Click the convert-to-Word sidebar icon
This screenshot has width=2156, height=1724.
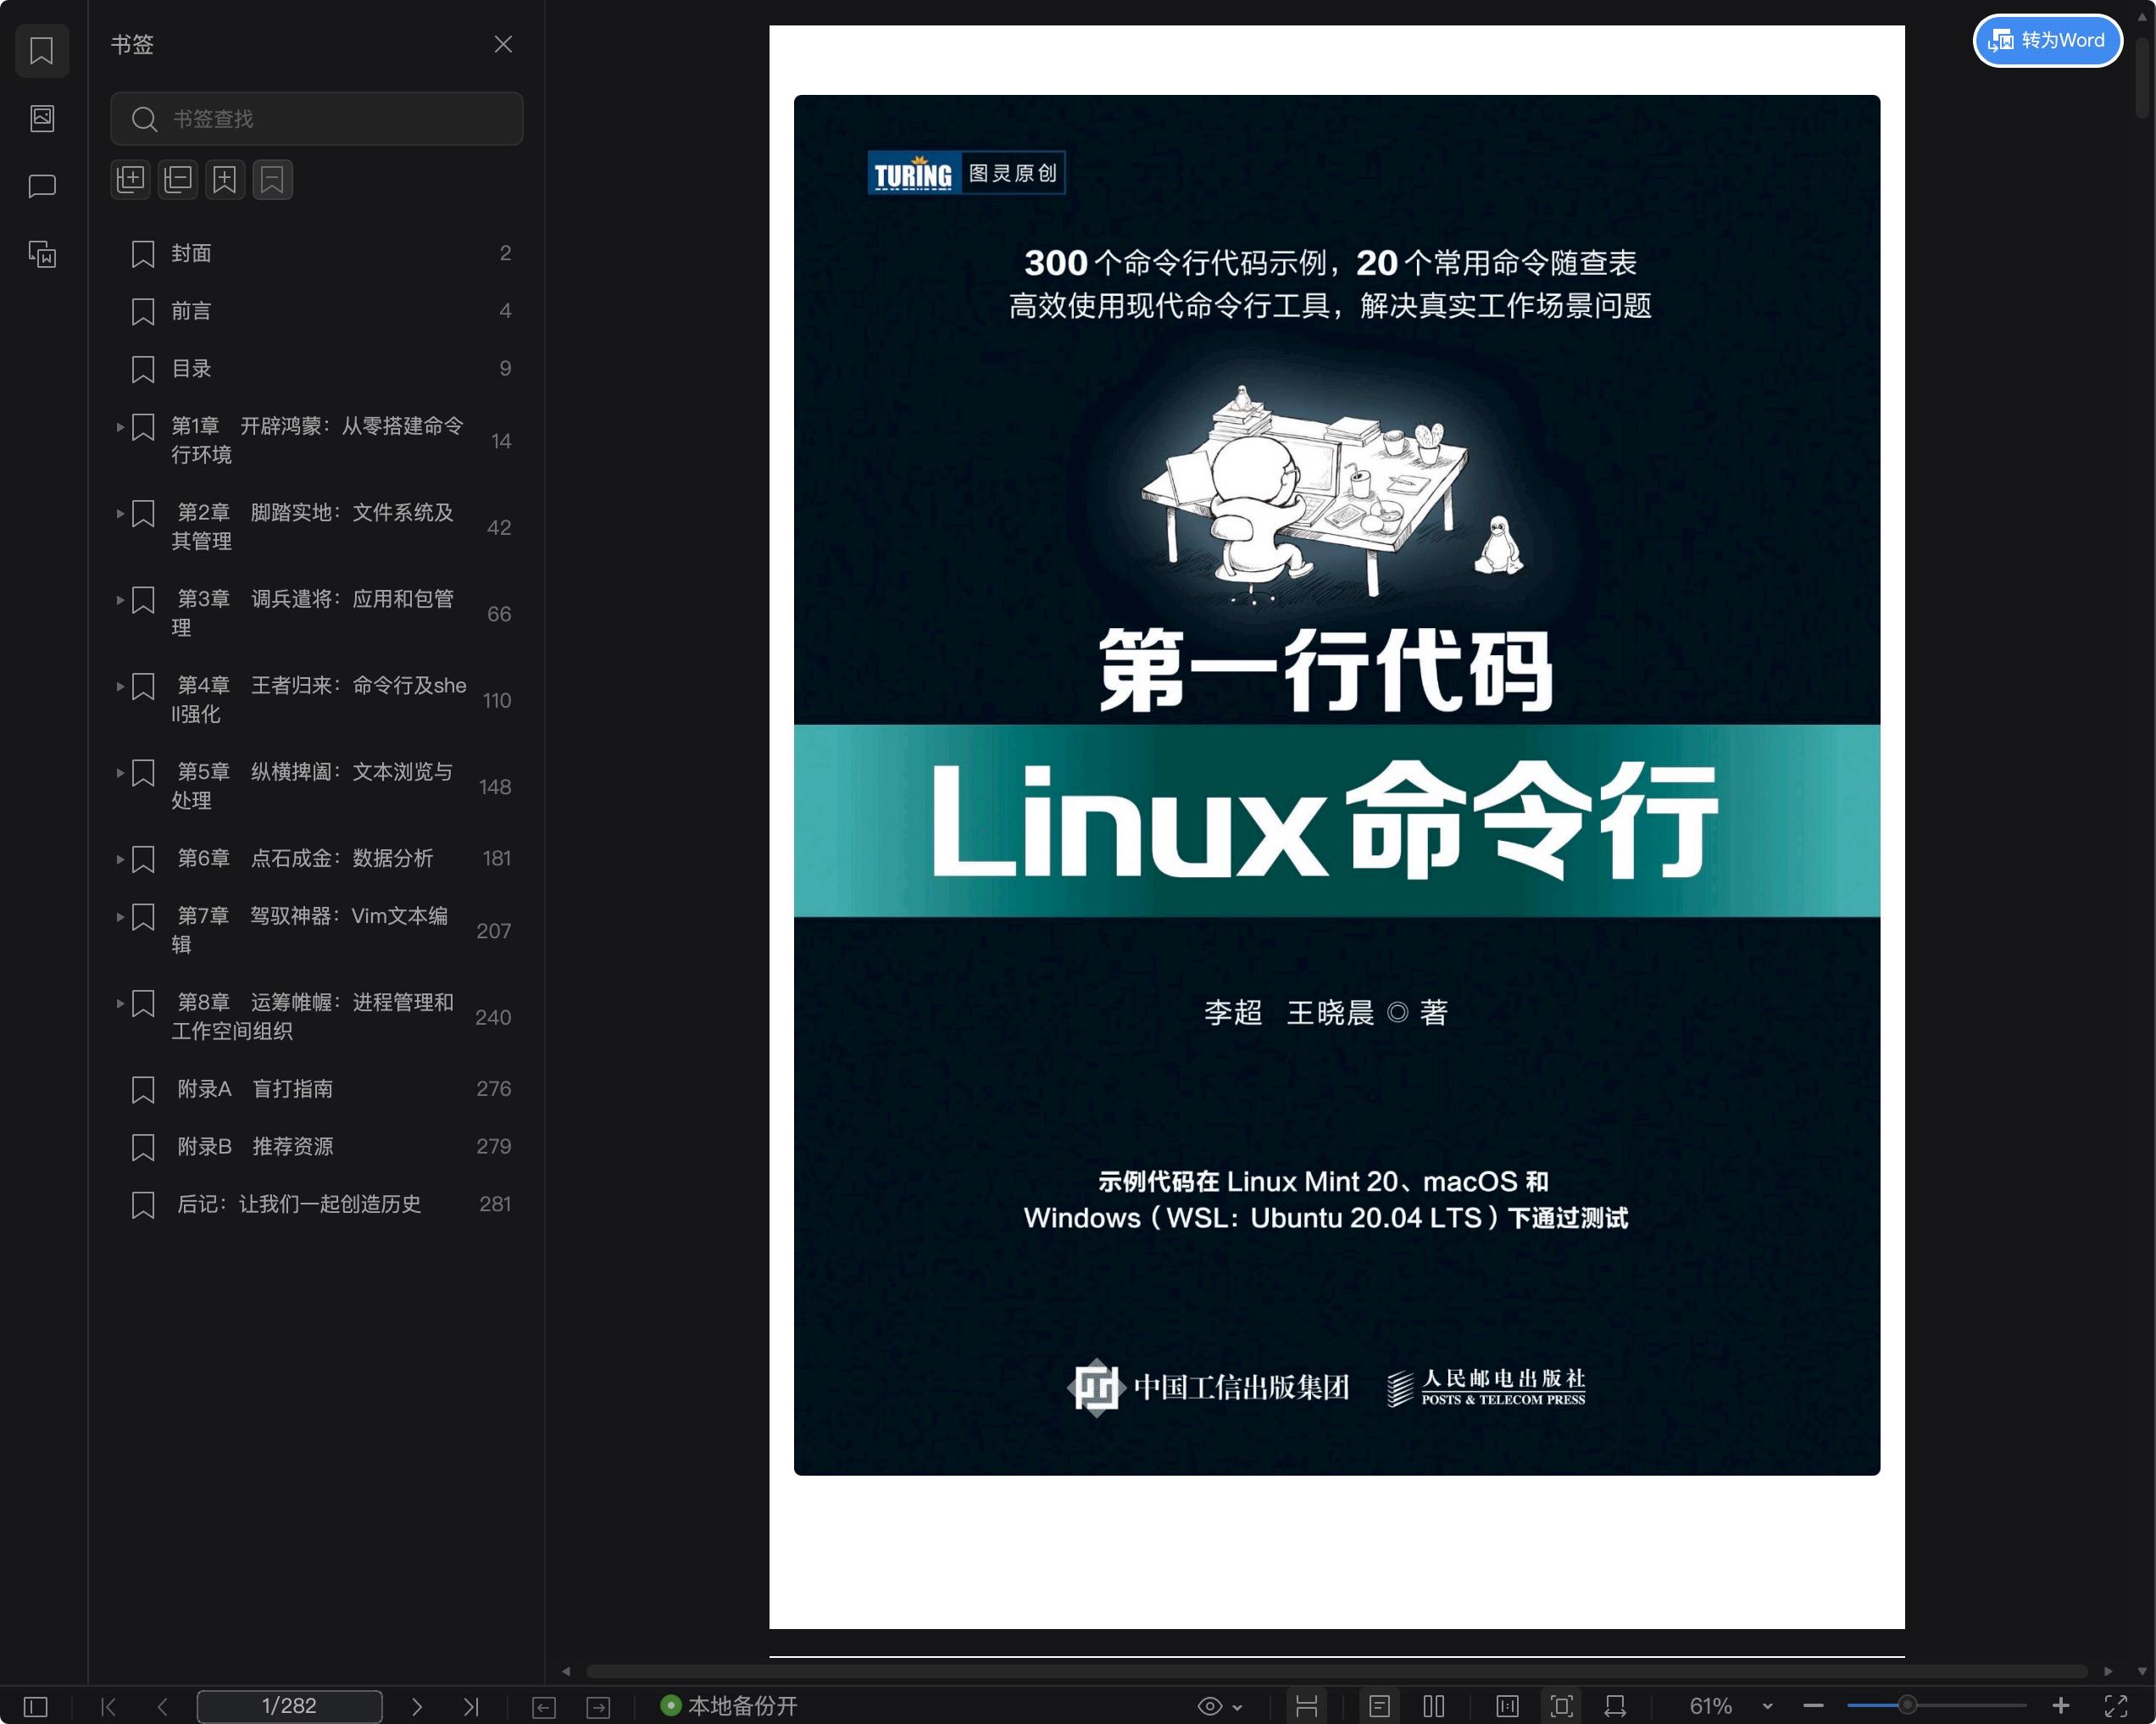[42, 254]
